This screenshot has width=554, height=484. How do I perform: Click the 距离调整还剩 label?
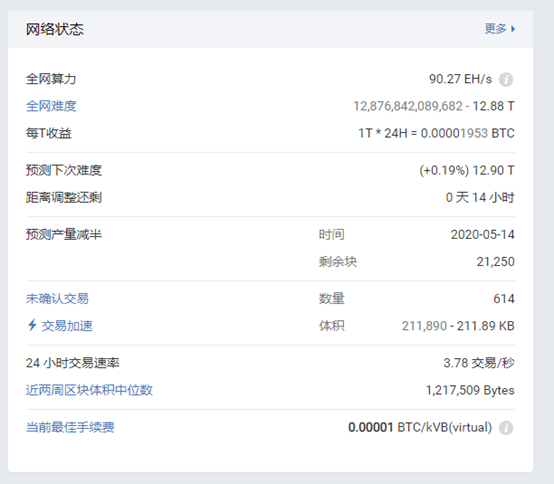pyautogui.click(x=64, y=197)
